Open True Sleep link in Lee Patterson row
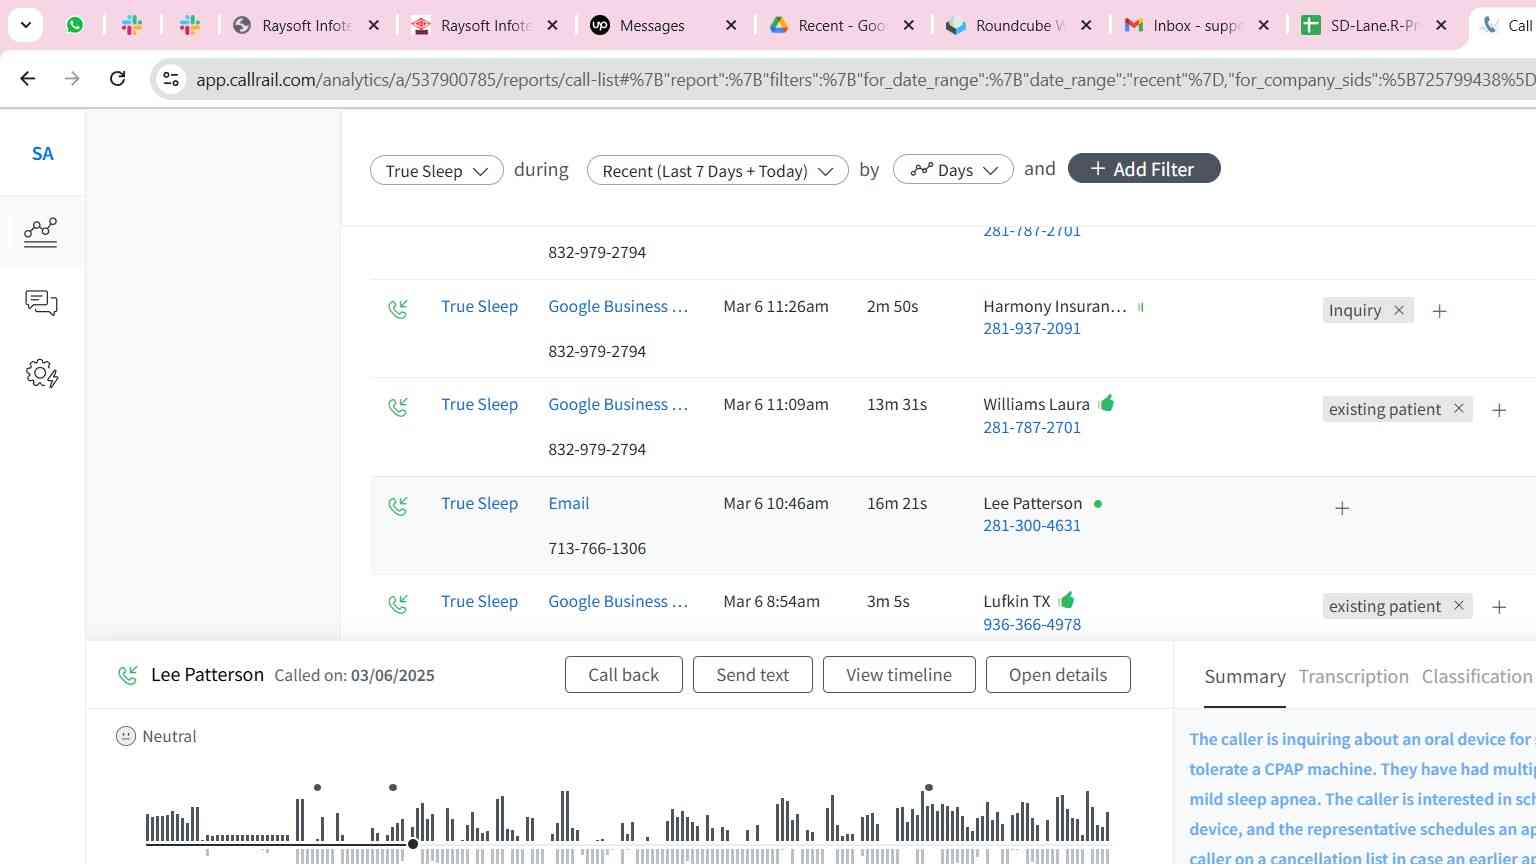The height and width of the screenshot is (864, 1536). point(479,503)
